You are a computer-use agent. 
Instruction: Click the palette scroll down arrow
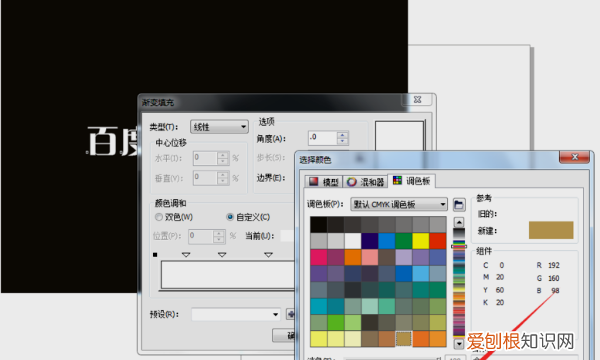tap(459, 344)
